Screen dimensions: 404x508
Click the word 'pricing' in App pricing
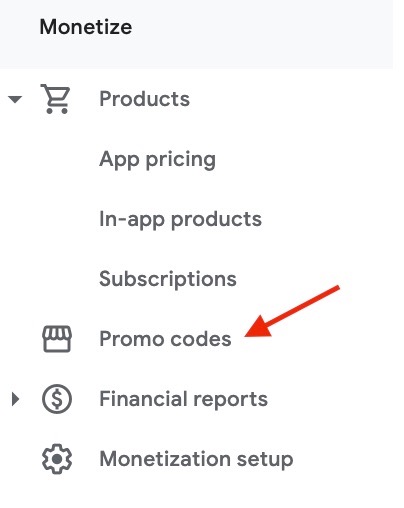181,161
